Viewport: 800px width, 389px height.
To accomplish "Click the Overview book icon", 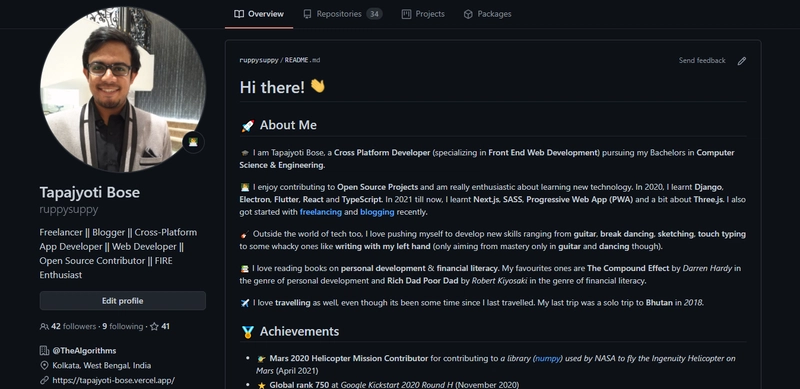I will coord(239,14).
